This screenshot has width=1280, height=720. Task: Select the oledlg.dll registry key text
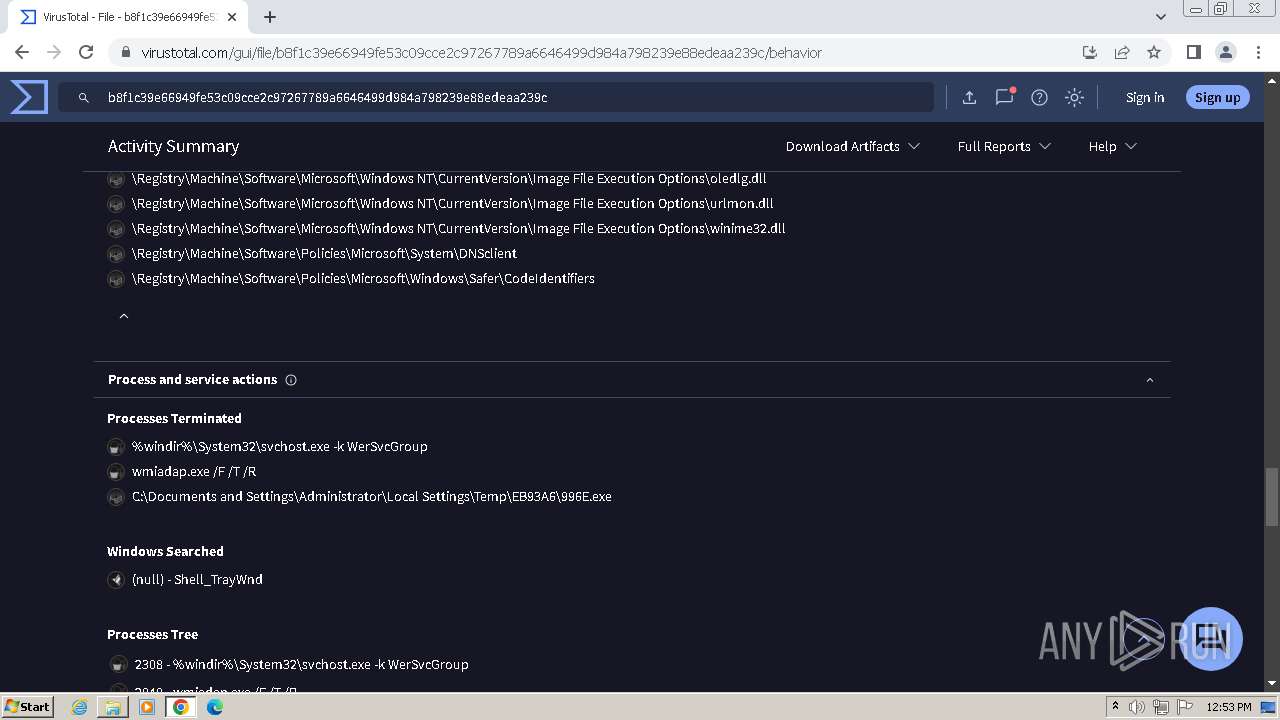pyautogui.click(x=449, y=178)
